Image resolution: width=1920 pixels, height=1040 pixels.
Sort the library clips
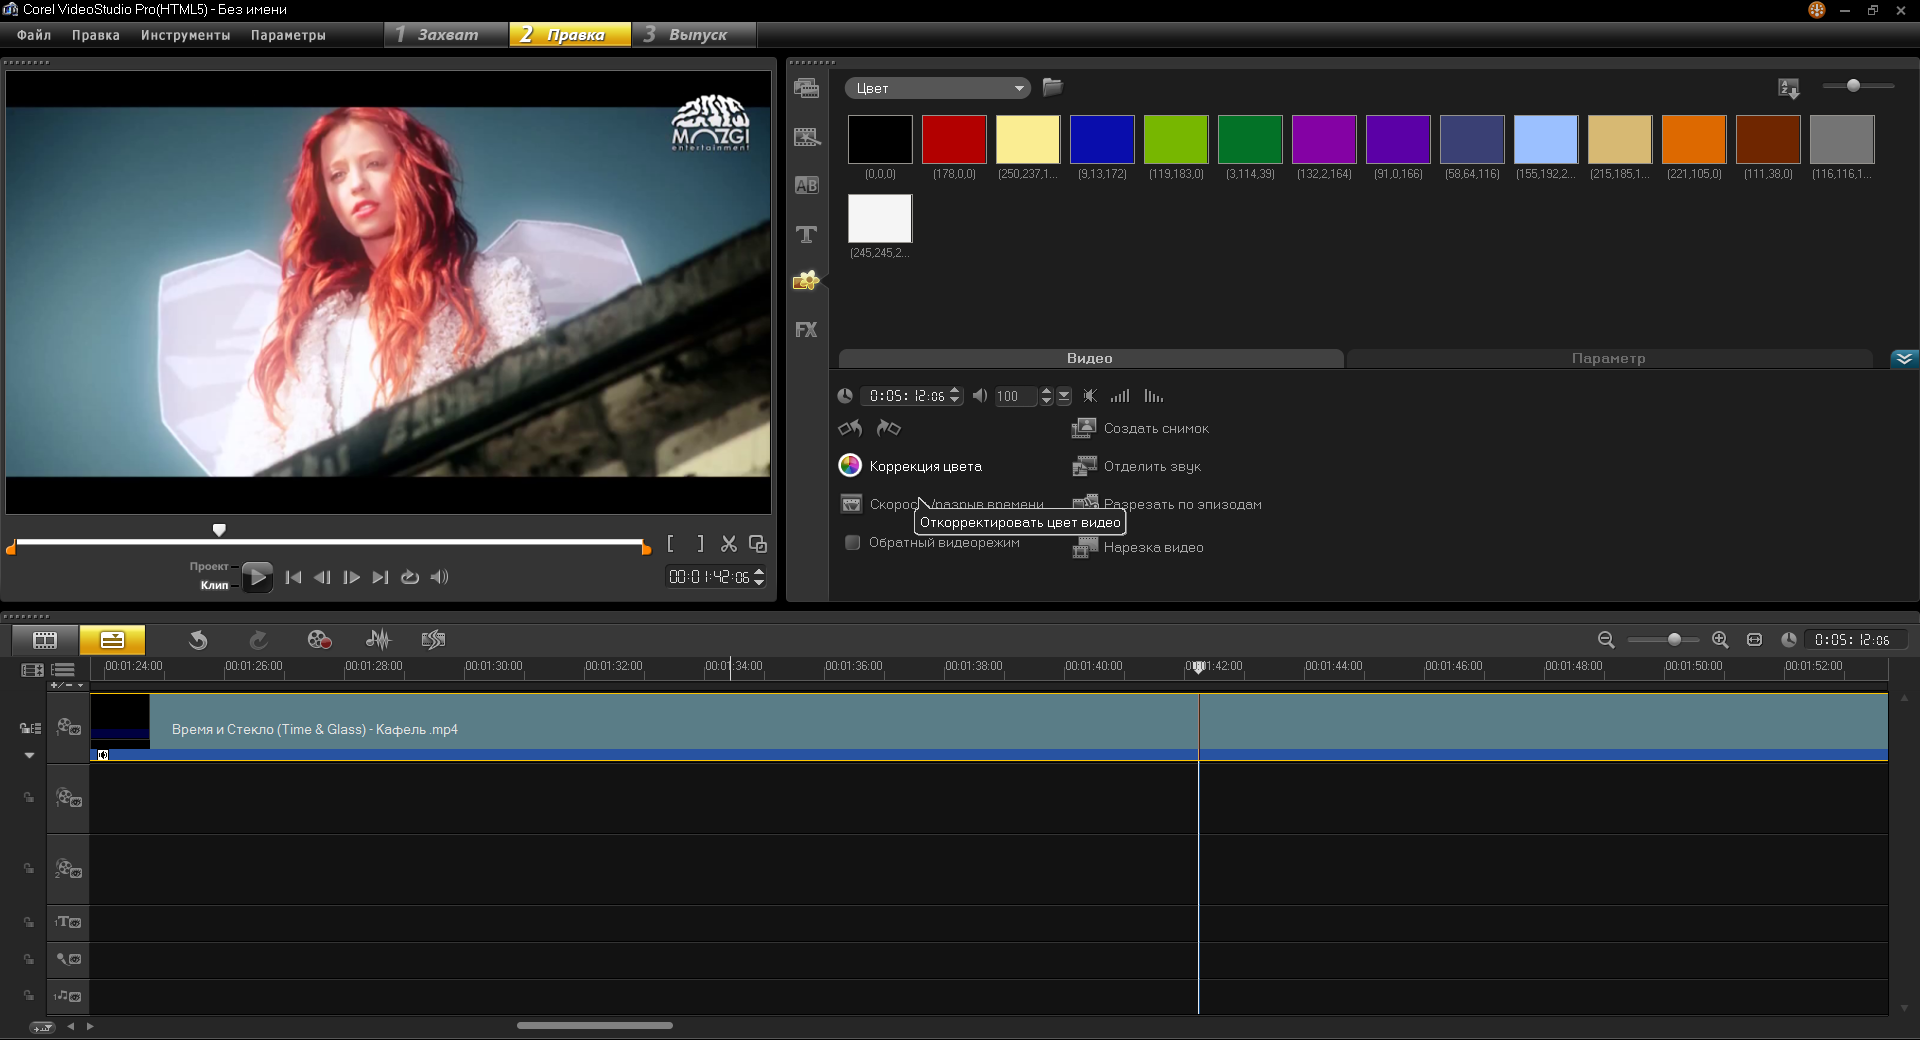coord(1789,88)
